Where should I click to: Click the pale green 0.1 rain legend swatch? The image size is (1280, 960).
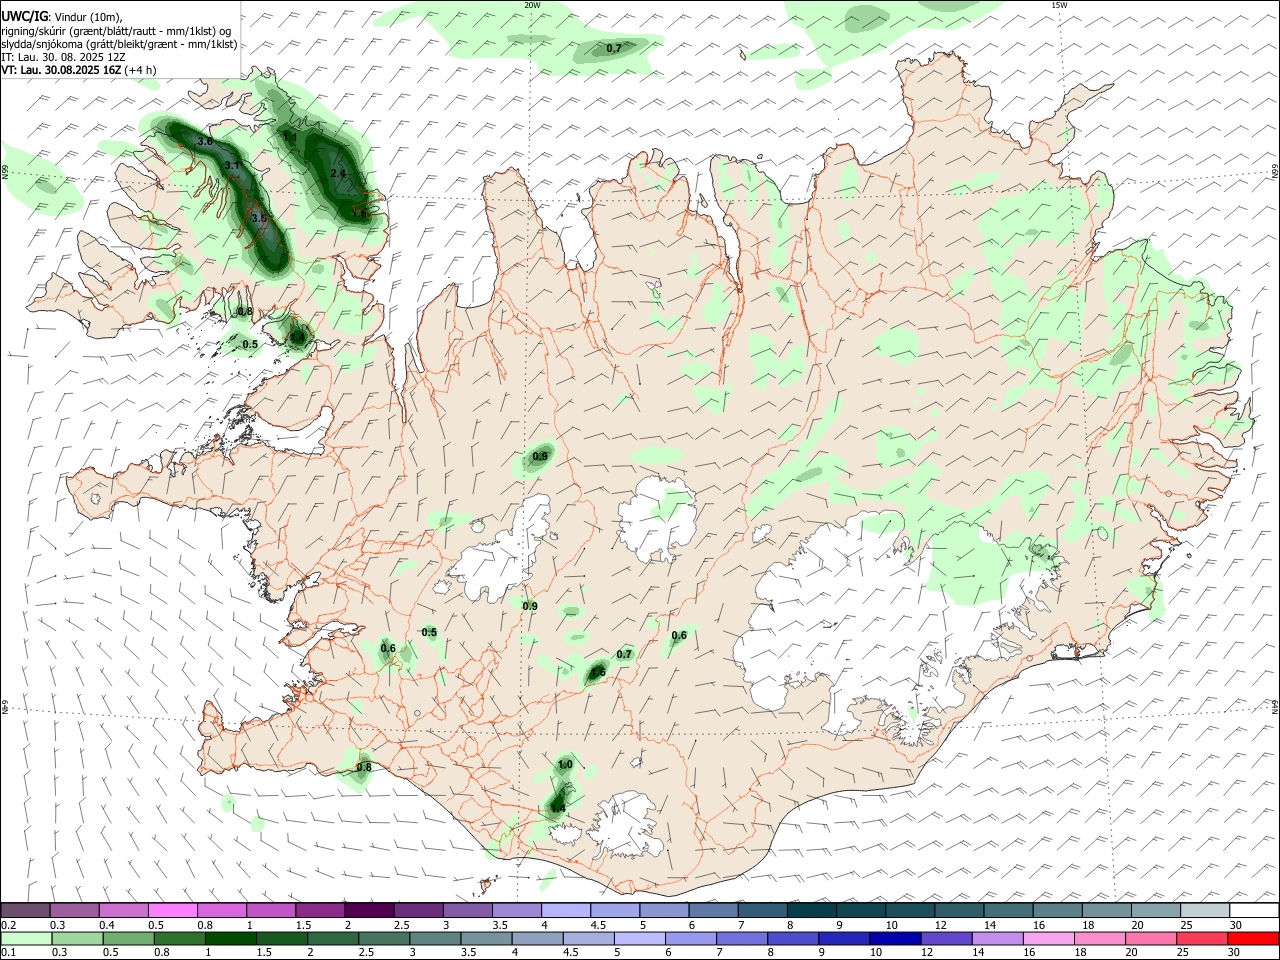tap(26, 939)
